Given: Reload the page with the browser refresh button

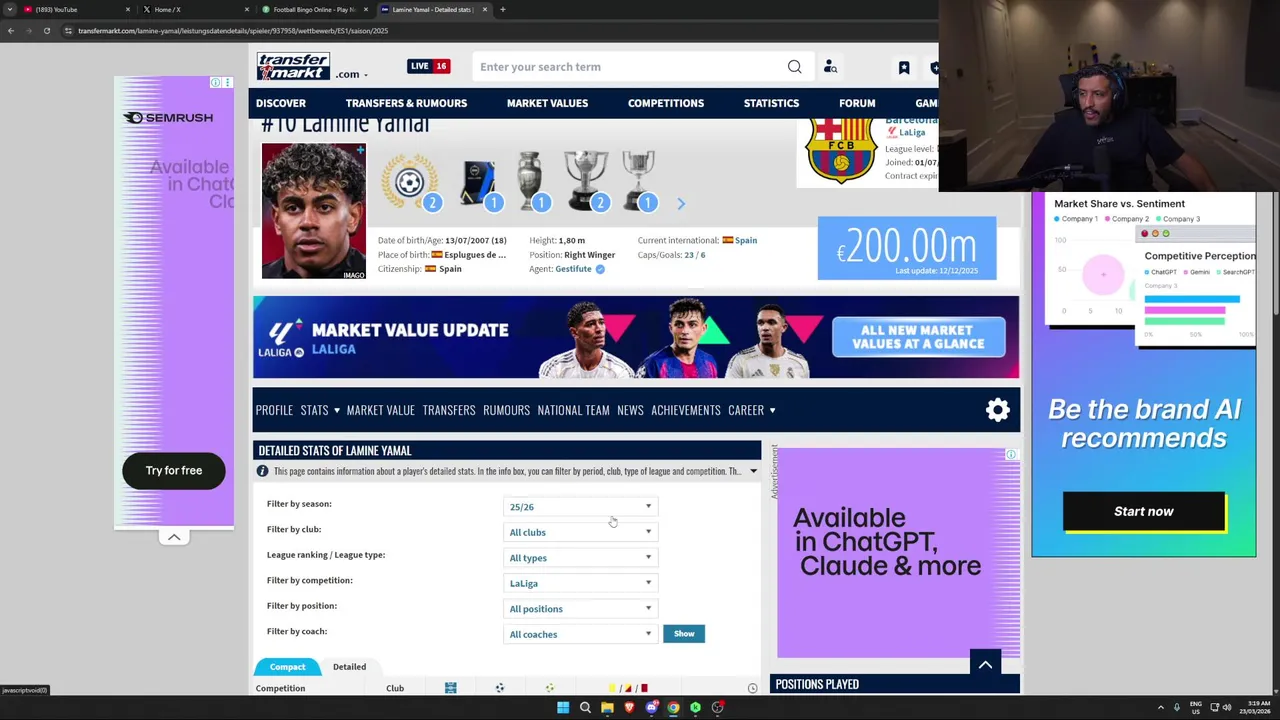Looking at the screenshot, I should point(46,31).
